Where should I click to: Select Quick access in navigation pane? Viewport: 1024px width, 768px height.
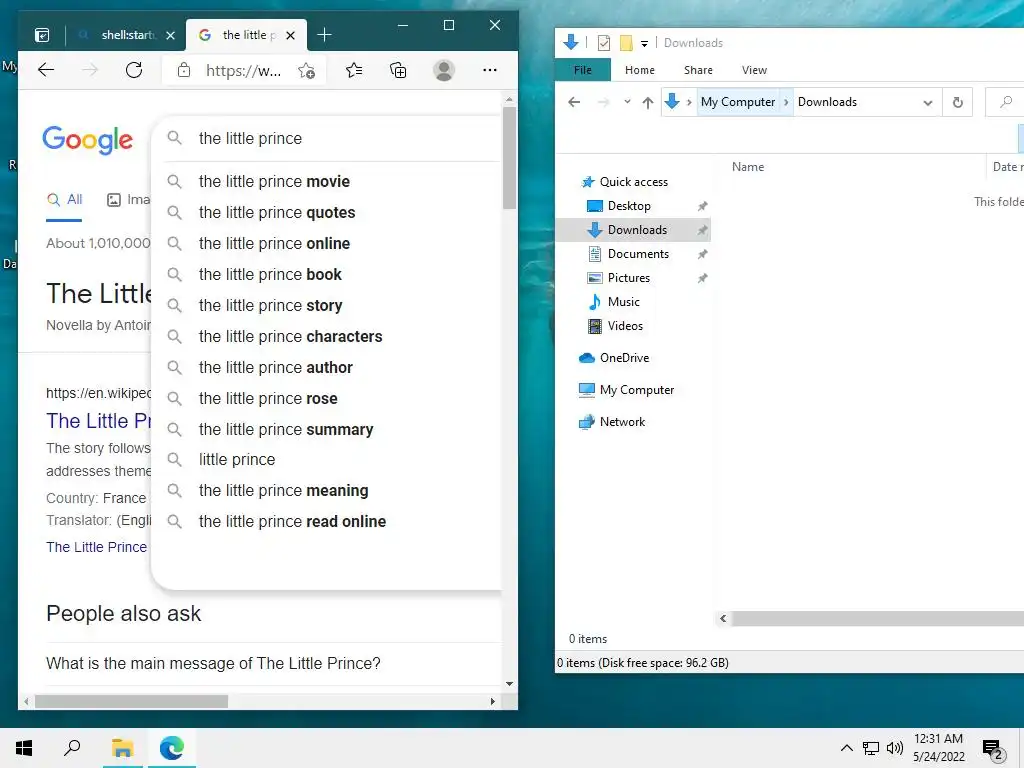(633, 182)
